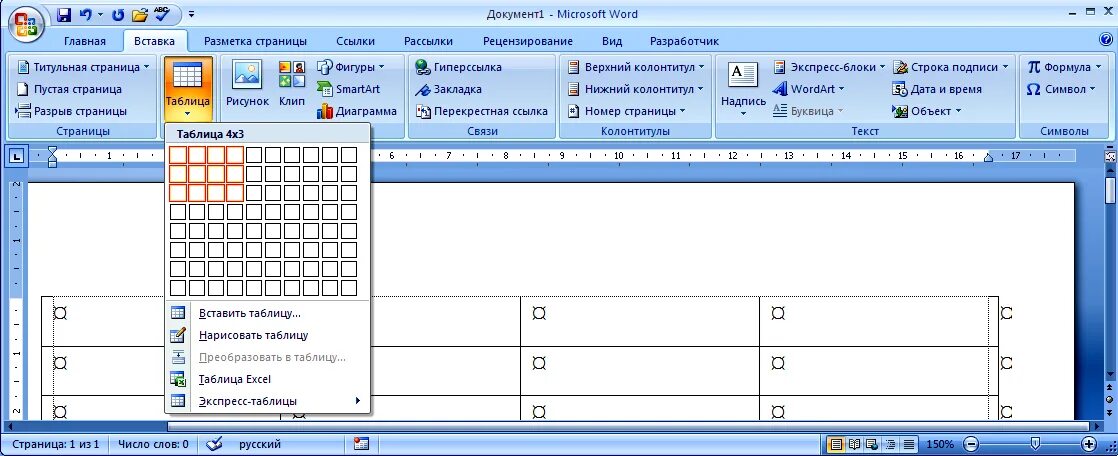Insert a SmartArt graphic
Screen dimensions: 1118x456
point(349,89)
